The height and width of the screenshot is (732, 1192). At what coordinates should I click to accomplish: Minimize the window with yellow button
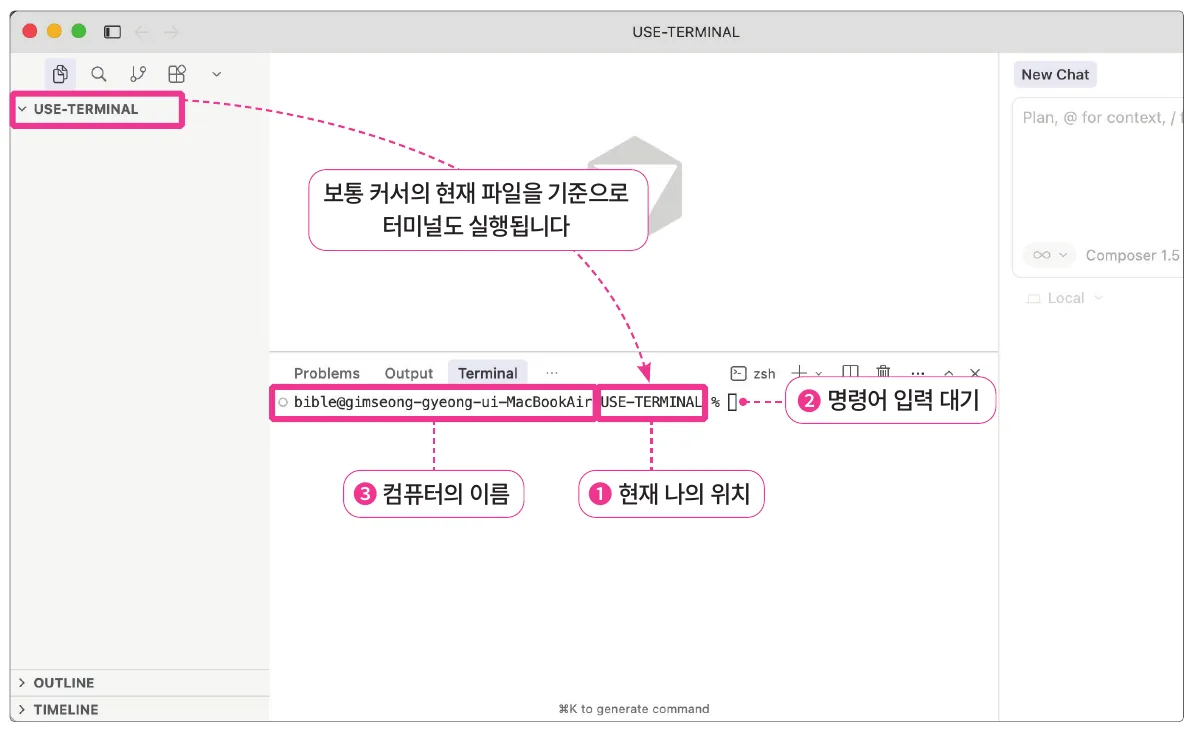(x=54, y=31)
